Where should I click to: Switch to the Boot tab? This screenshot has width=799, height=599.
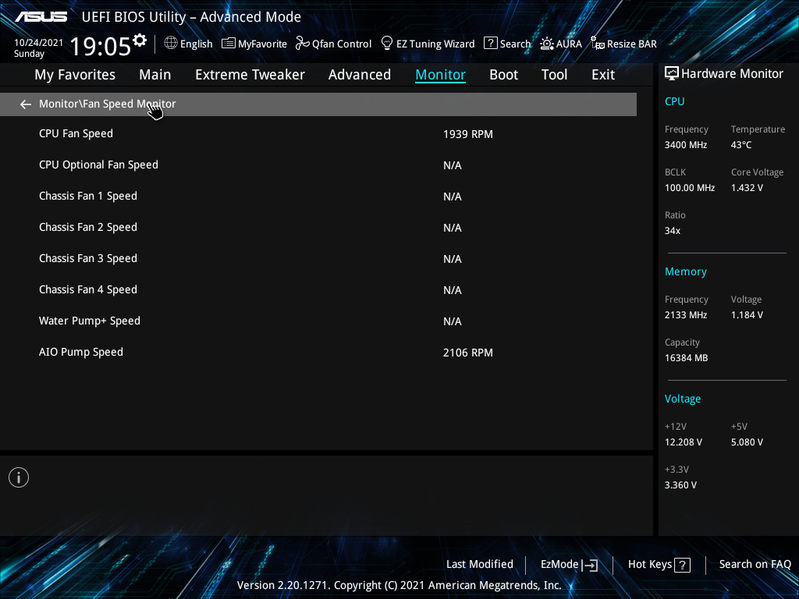point(503,75)
